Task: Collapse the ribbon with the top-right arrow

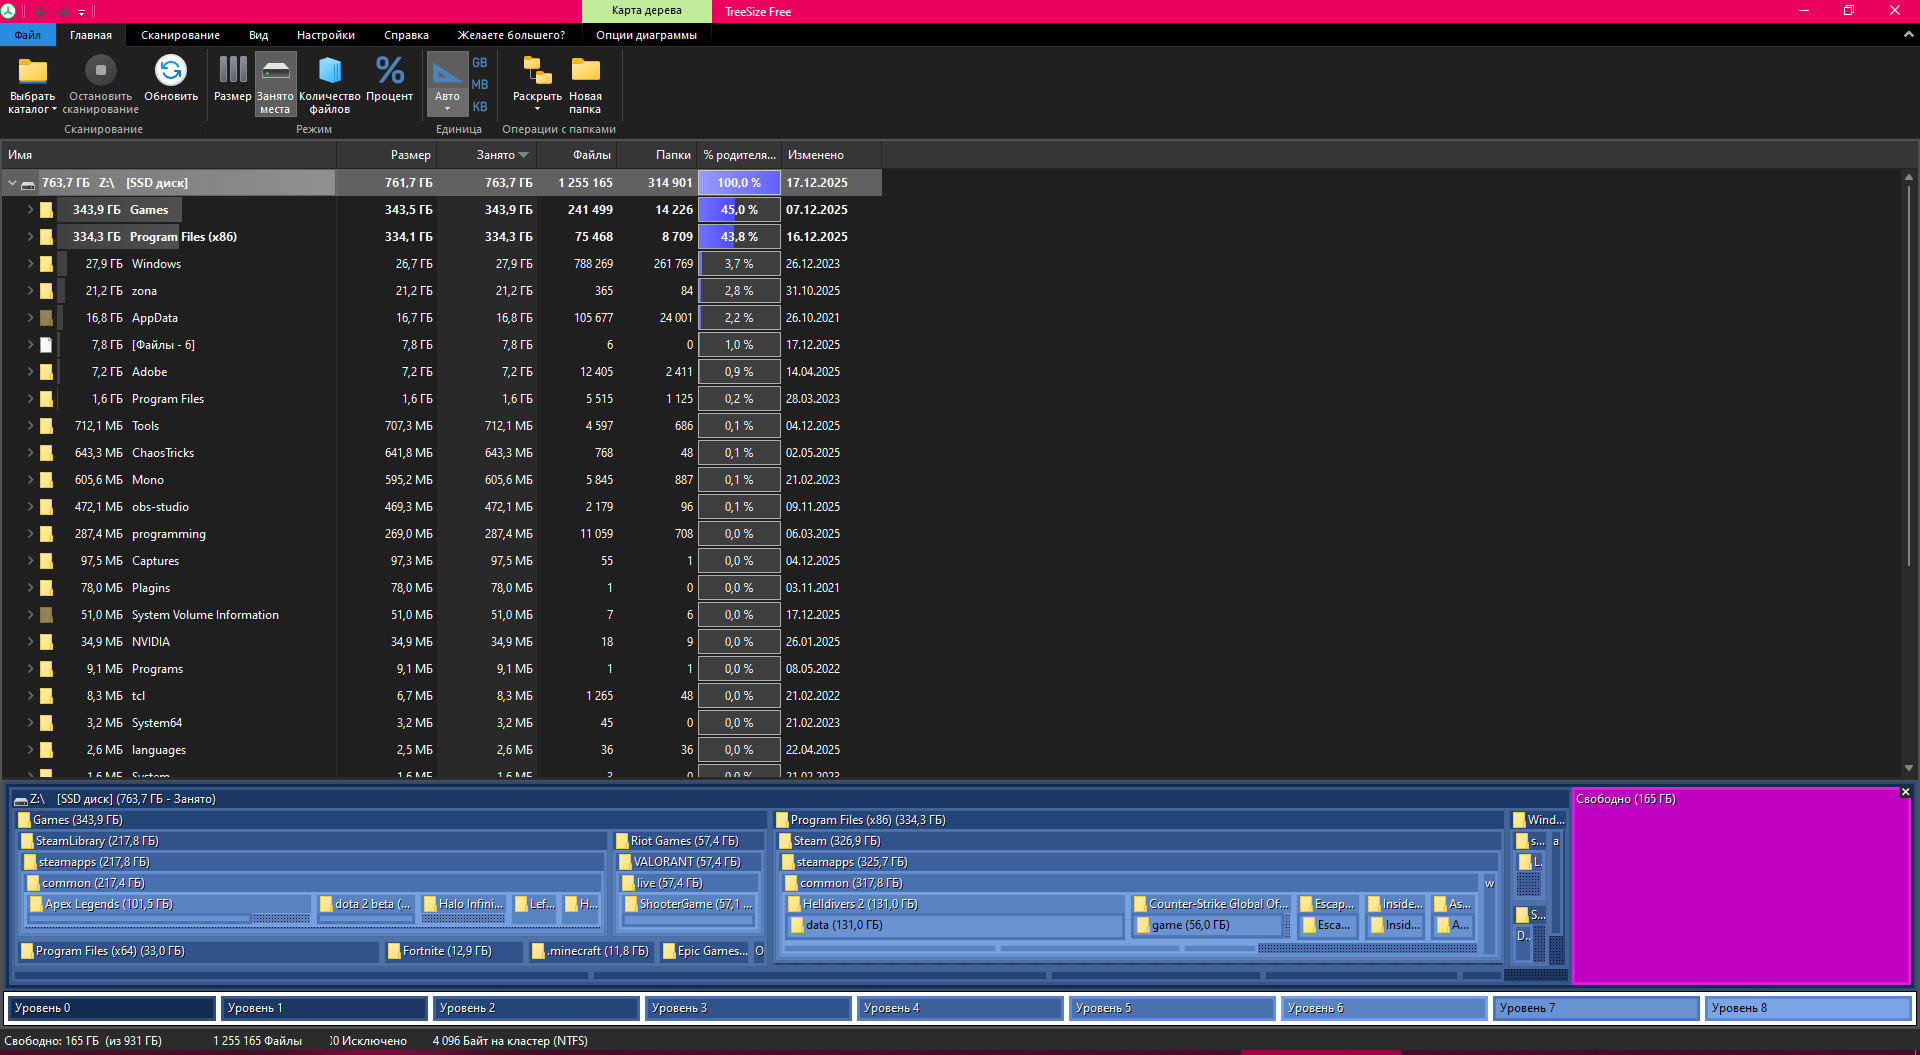Action: point(1908,35)
